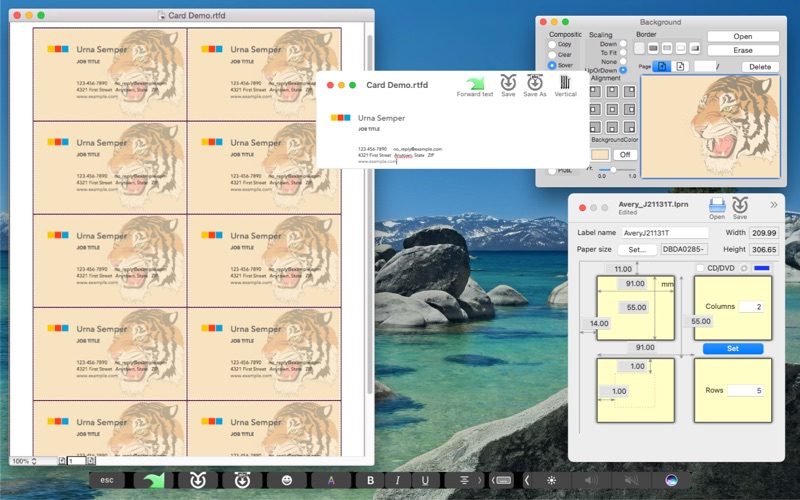Choose the first blank border style
The width and height of the screenshot is (800, 500).
(x=639, y=48)
